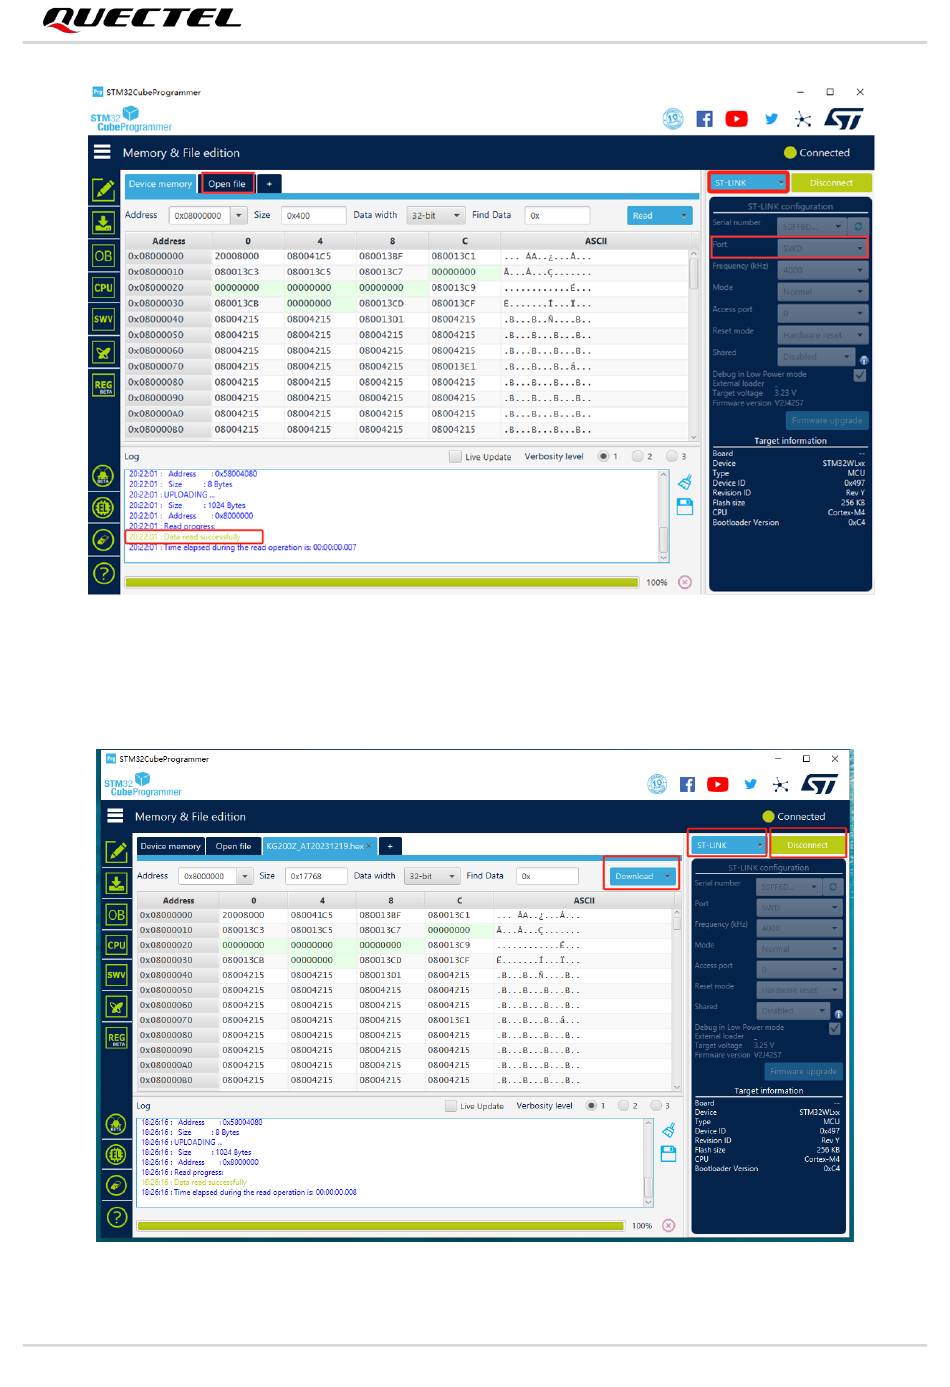Click the green progress bar in lower window

(x=381, y=1225)
